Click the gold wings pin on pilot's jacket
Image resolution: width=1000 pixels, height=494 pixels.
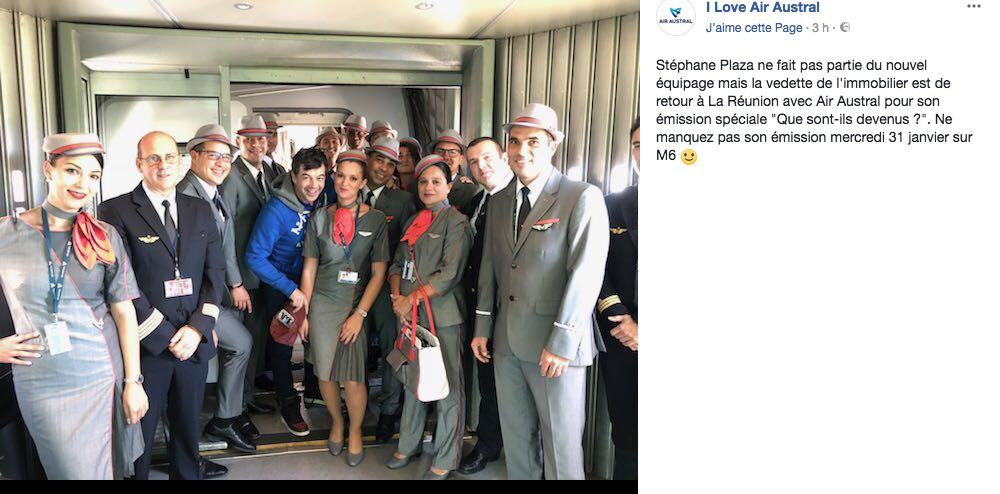pyautogui.click(x=149, y=239)
